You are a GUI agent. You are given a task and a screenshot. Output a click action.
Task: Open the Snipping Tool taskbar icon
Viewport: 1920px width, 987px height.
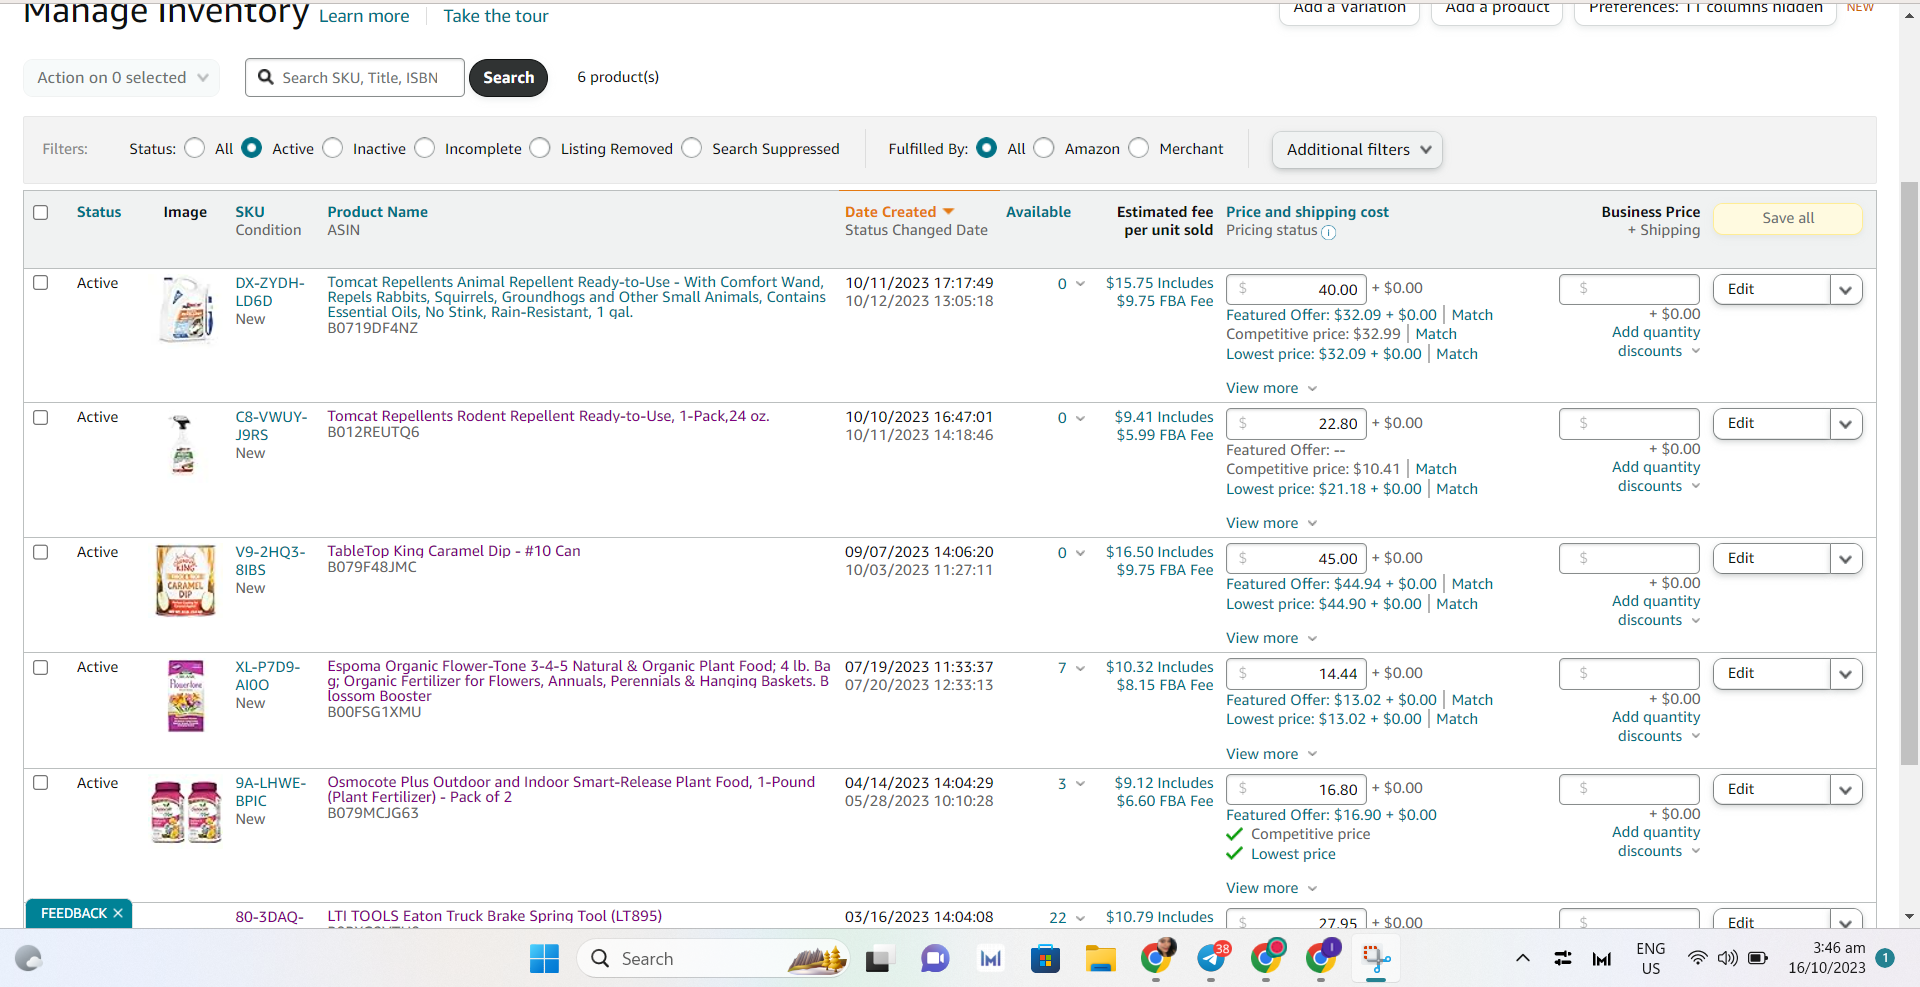1376,959
